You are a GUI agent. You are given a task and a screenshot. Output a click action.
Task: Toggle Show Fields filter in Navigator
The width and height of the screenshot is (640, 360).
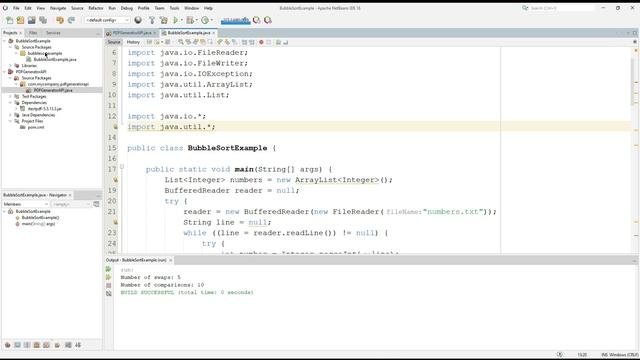click(17, 345)
